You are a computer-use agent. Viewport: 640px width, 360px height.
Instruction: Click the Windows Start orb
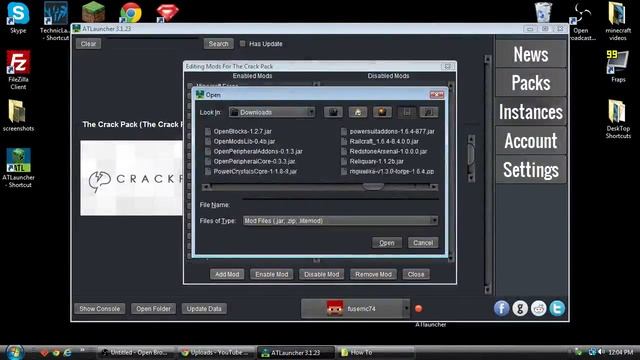(15, 352)
